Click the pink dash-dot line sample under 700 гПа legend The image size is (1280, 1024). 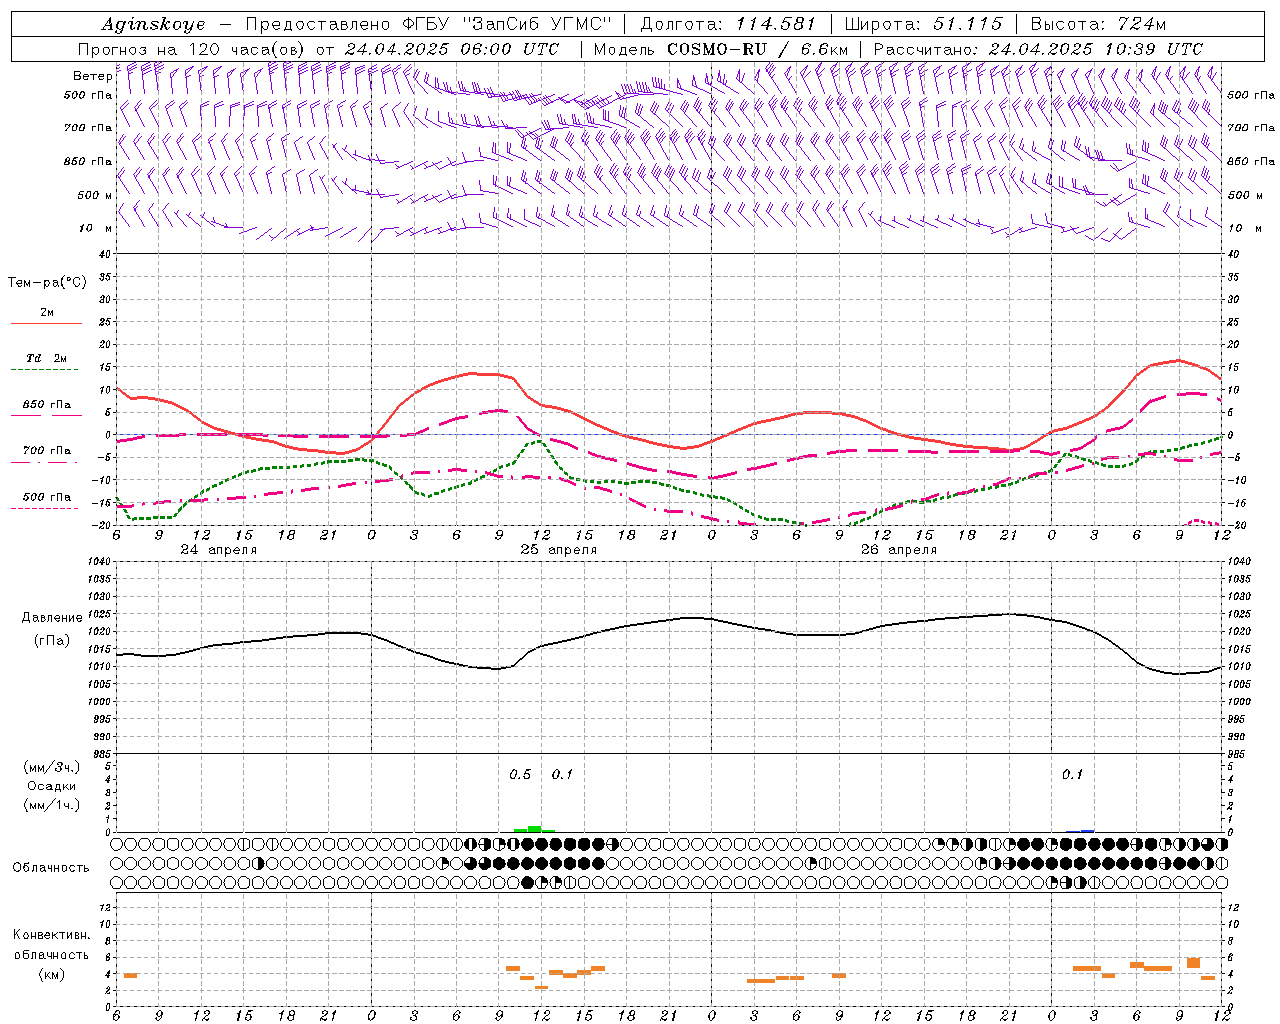coord(44,462)
